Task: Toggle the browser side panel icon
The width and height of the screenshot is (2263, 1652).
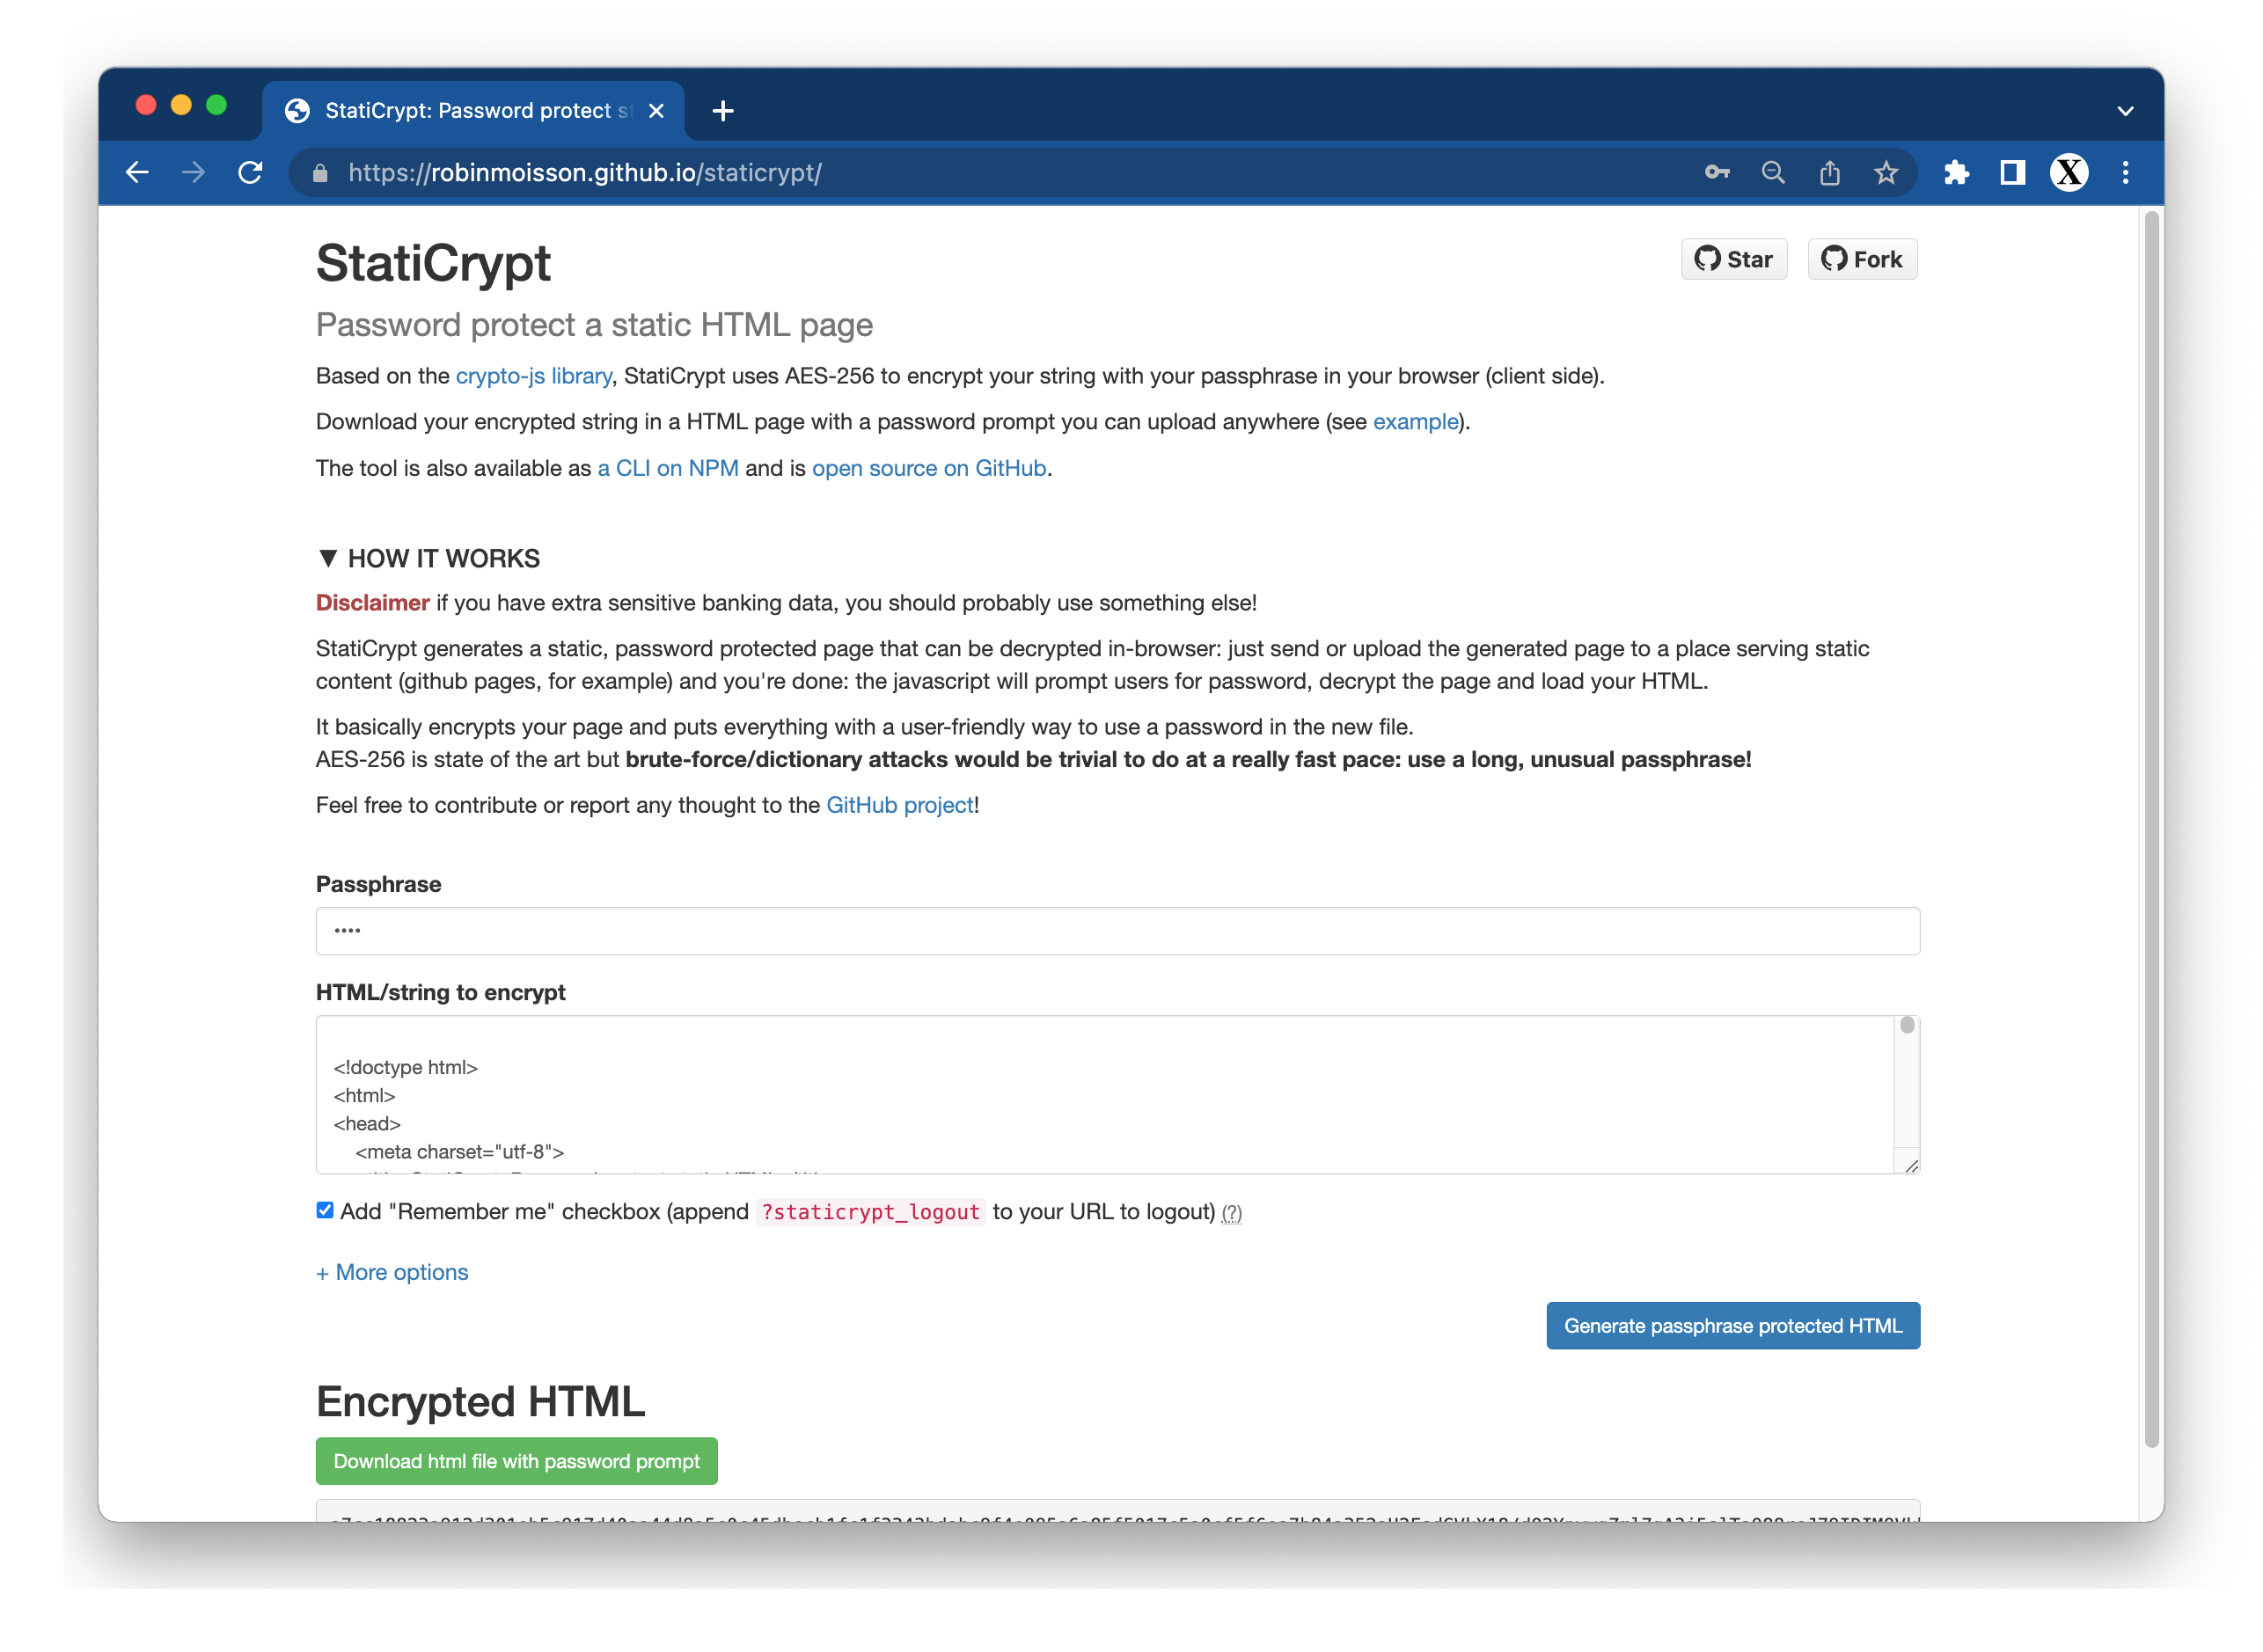Action: 2012,172
